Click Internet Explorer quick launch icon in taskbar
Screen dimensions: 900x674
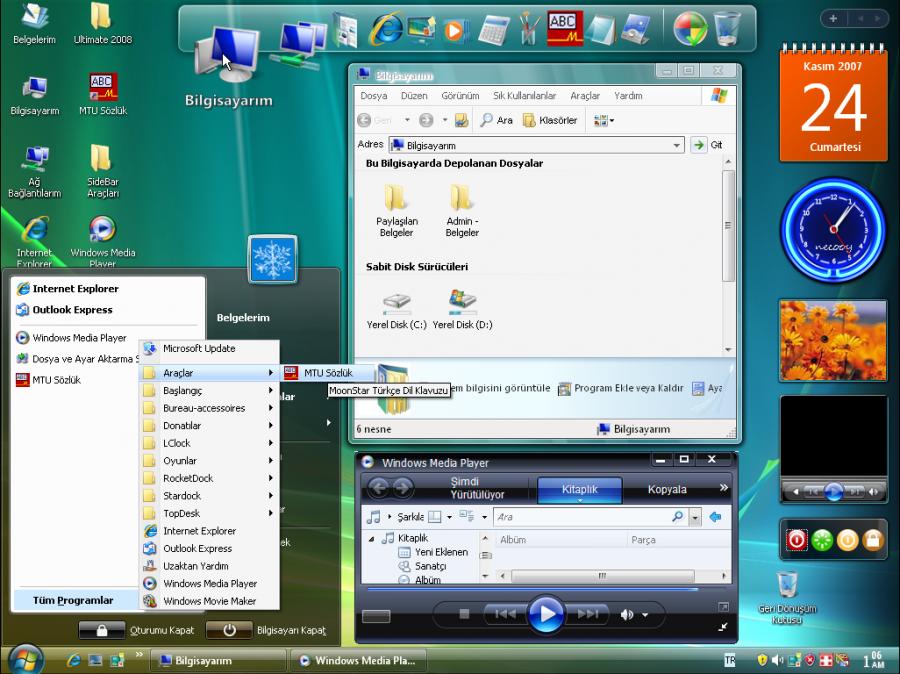(73, 660)
